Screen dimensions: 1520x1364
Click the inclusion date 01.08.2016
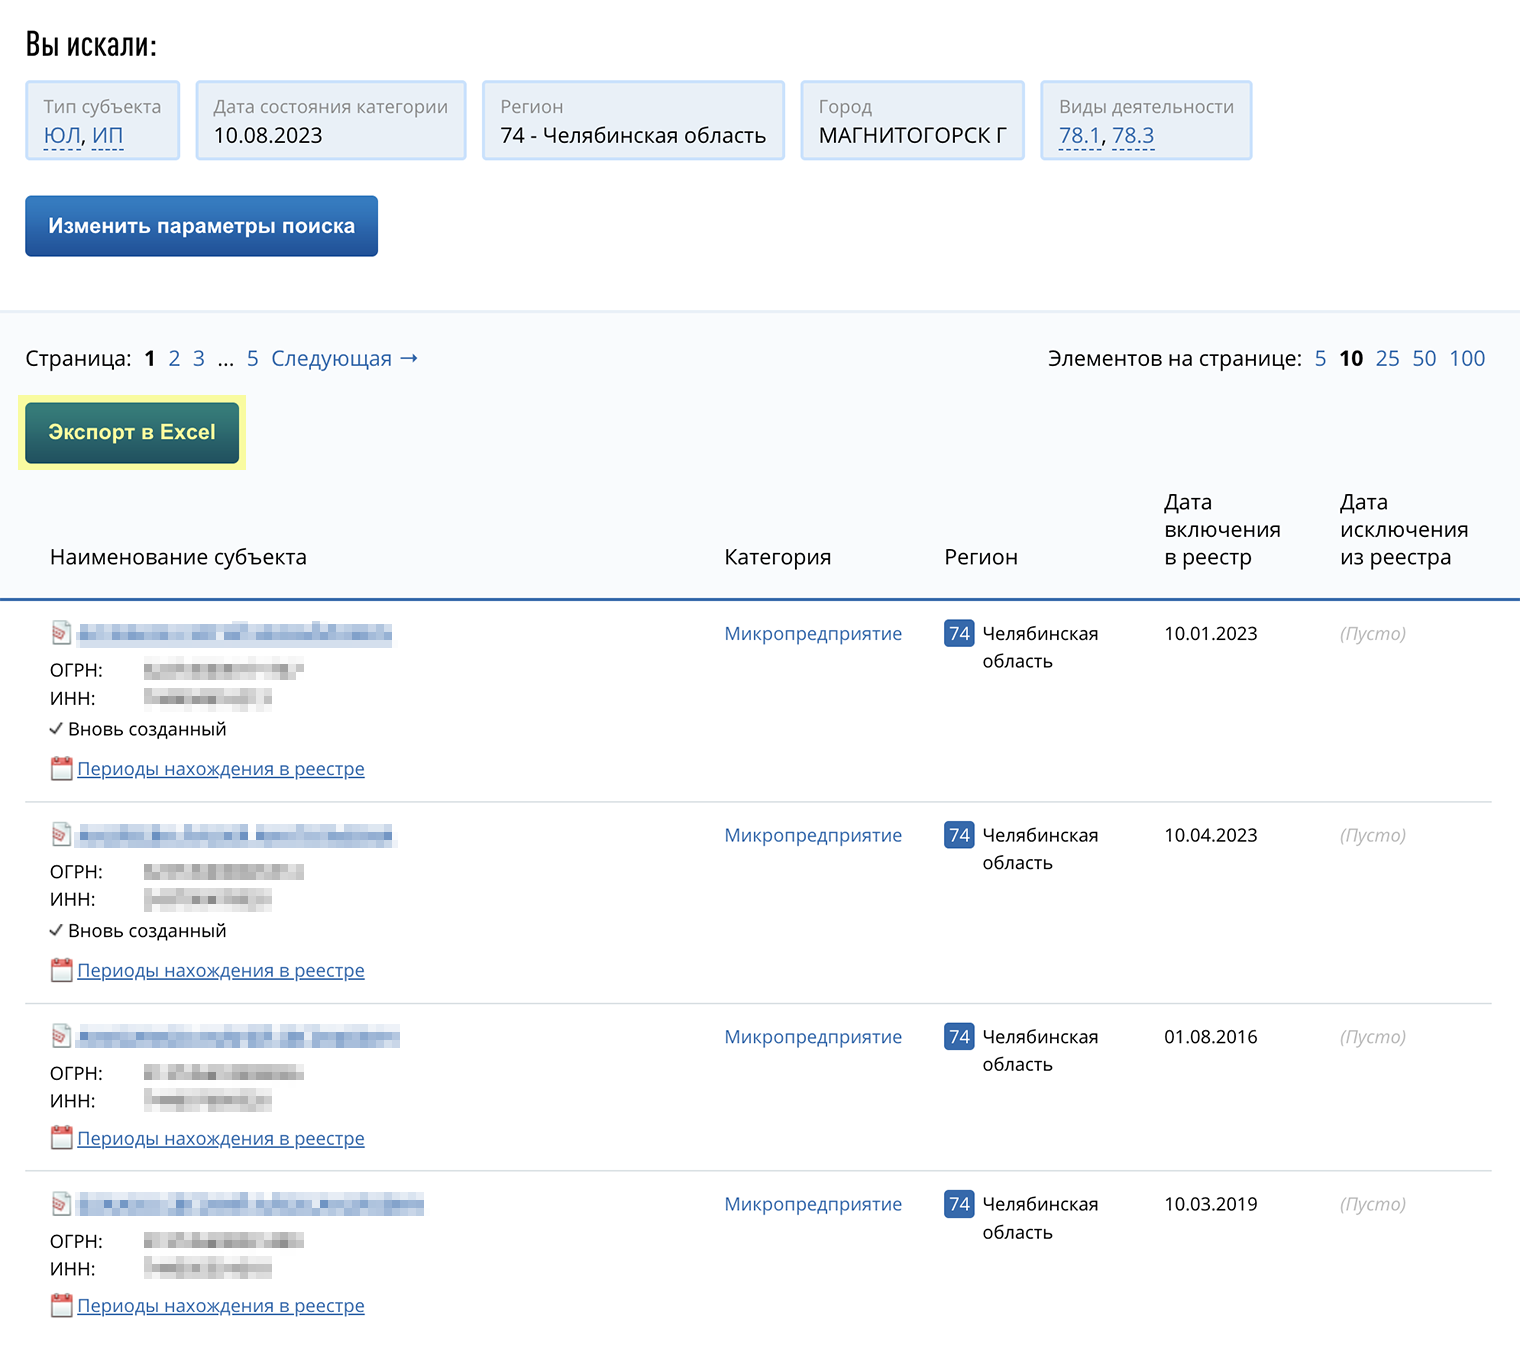(x=1210, y=1037)
